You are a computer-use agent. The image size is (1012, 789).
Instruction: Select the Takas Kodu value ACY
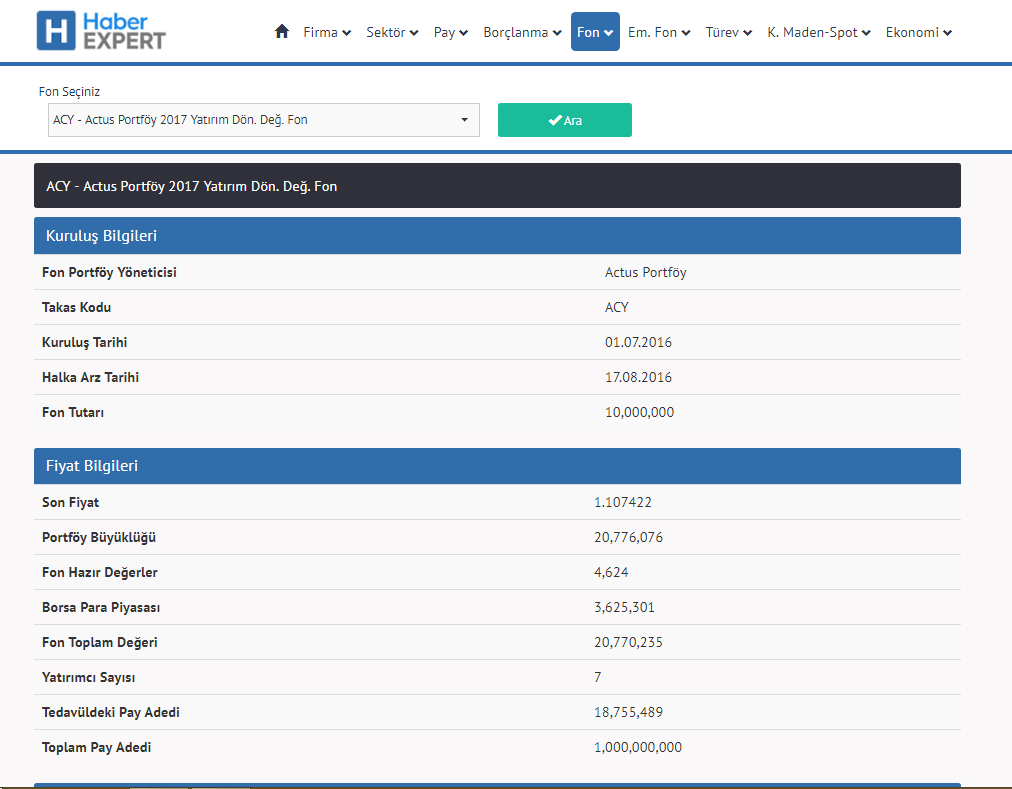tap(616, 307)
